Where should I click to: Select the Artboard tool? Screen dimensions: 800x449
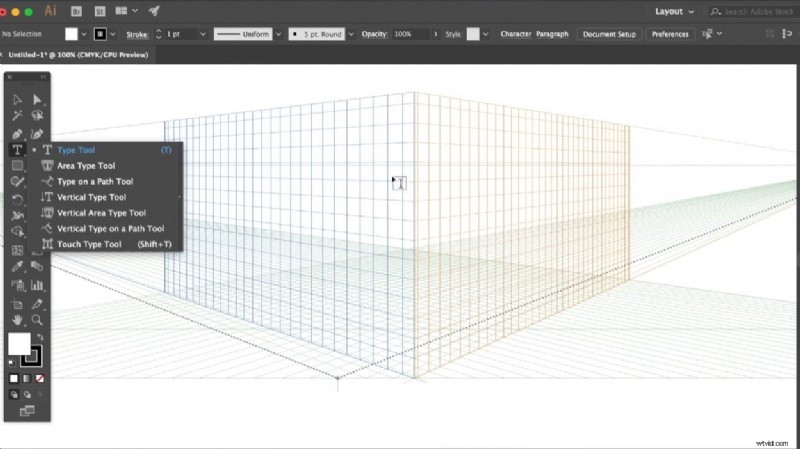point(17,304)
